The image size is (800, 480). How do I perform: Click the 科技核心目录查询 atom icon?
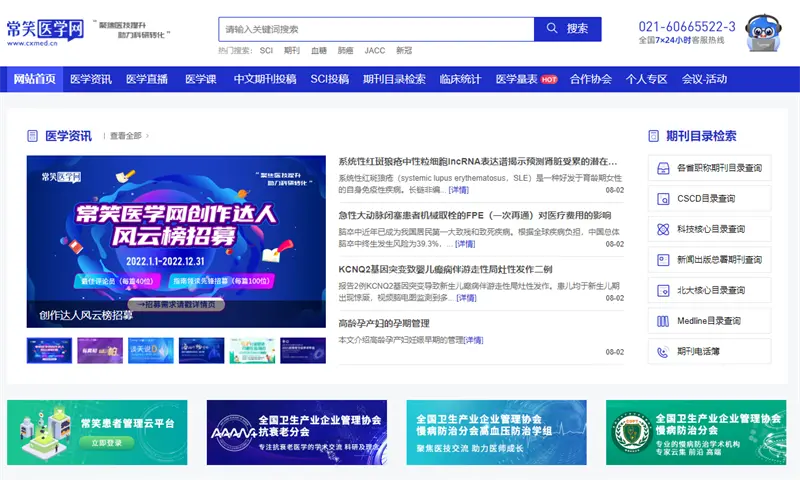pyautogui.click(x=662, y=230)
